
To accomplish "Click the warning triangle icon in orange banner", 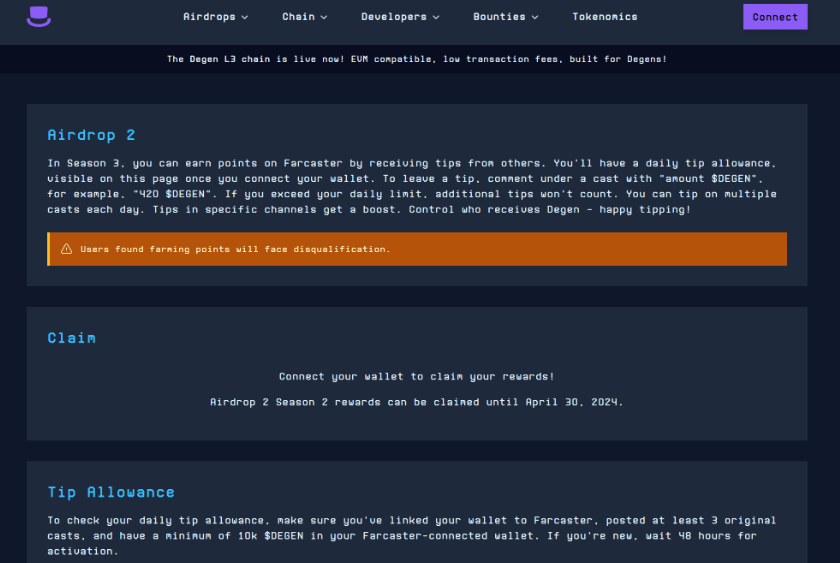I will (x=66, y=249).
